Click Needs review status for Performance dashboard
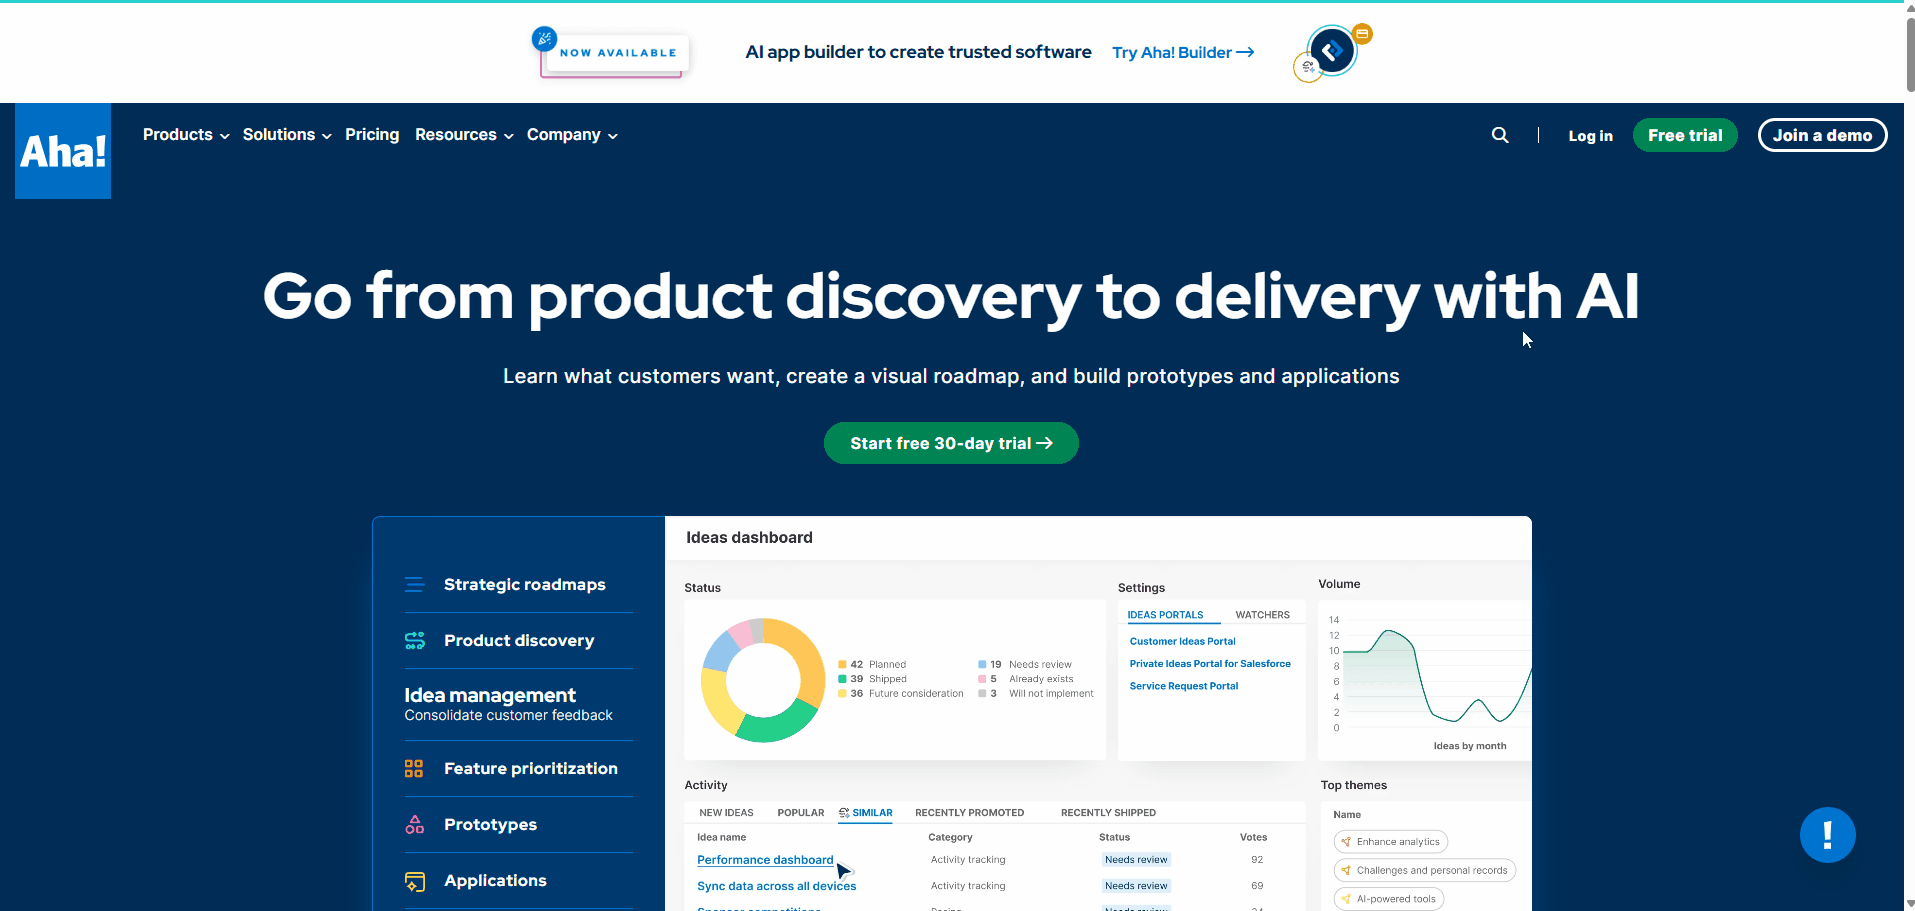Image resolution: width=1915 pixels, height=911 pixels. tap(1136, 860)
